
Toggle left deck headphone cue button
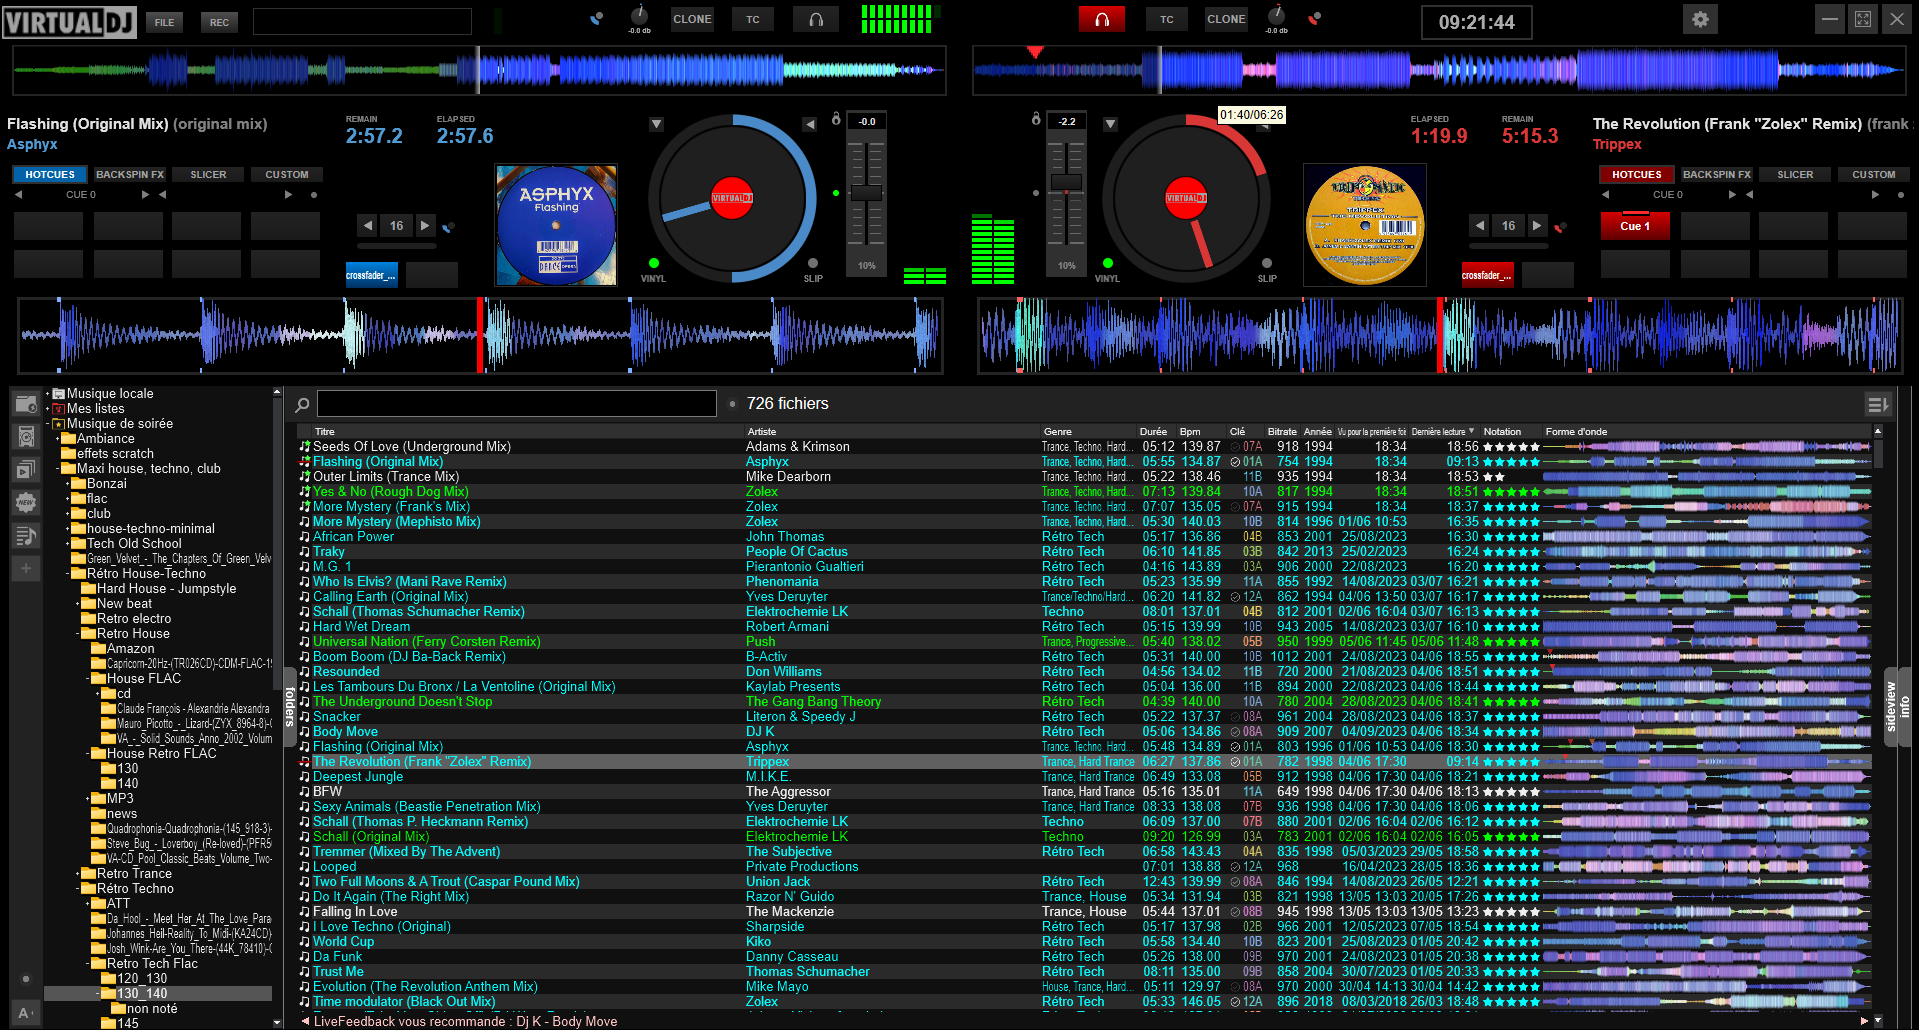pos(816,20)
